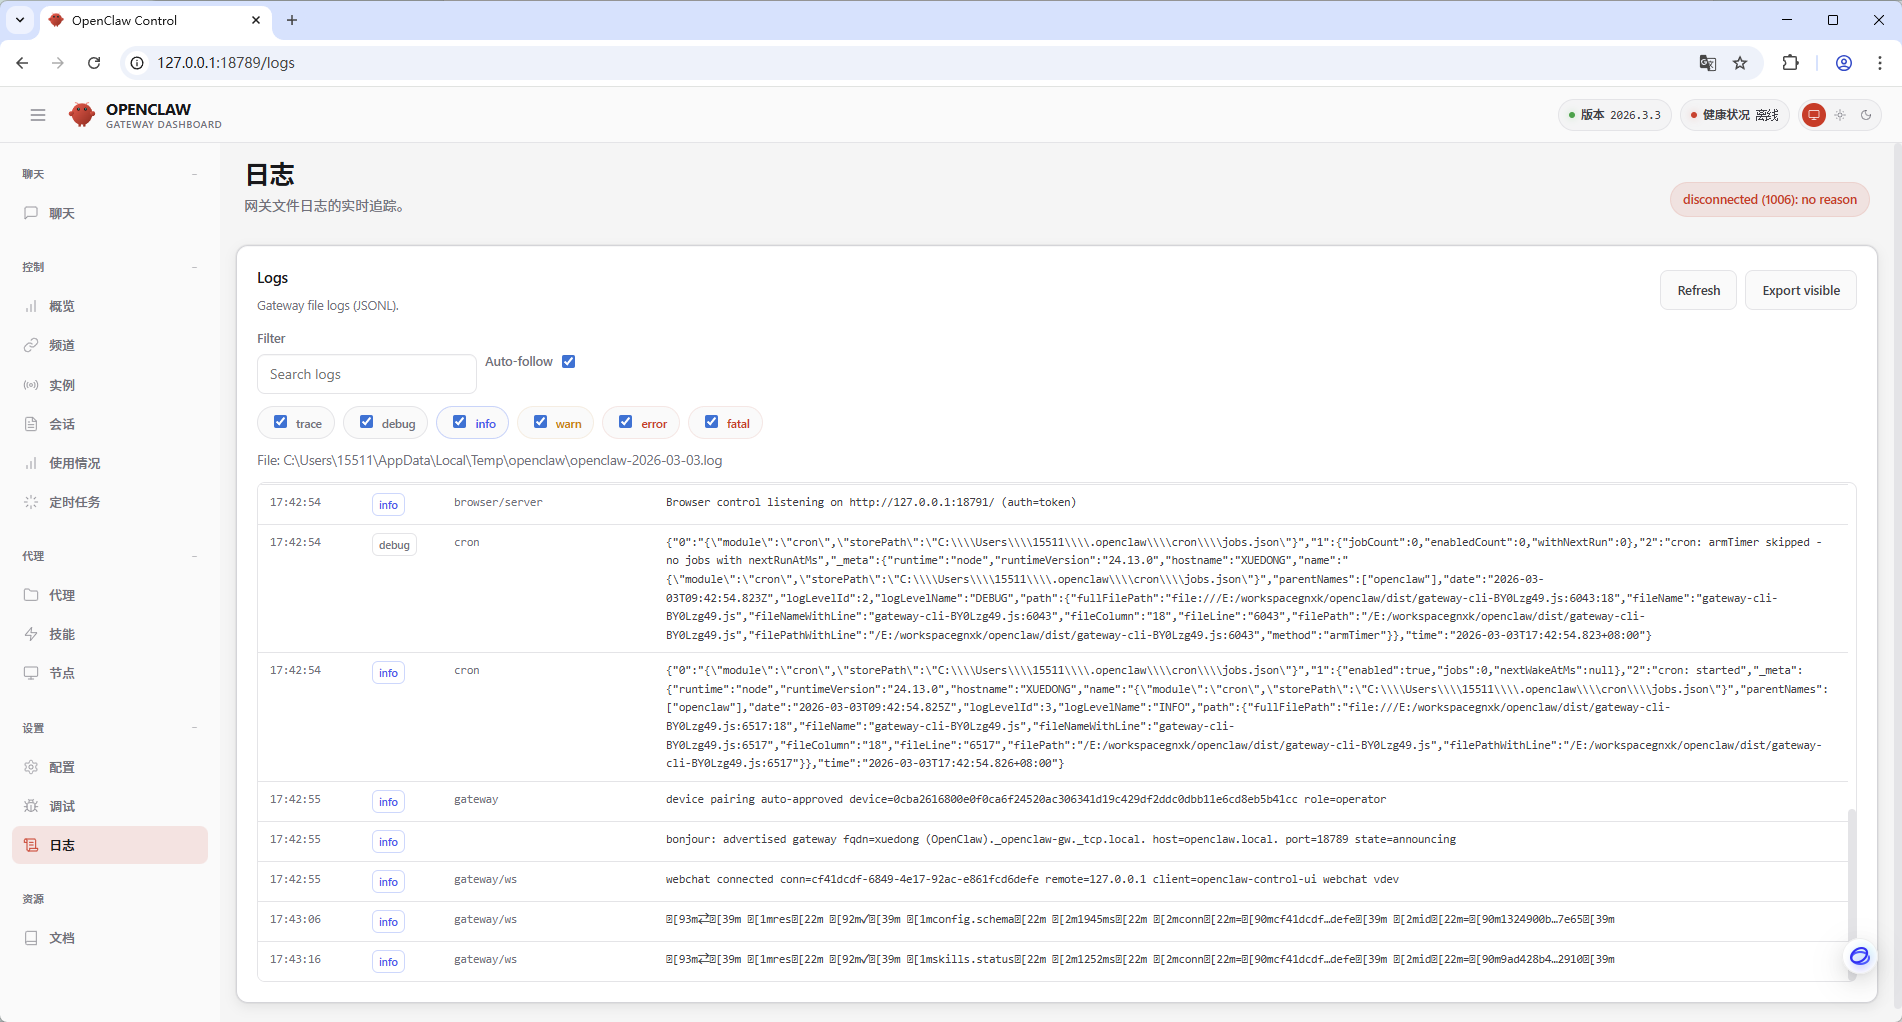Select the 日志 logs menu item
Viewport: 1902px width, 1022px height.
62,845
